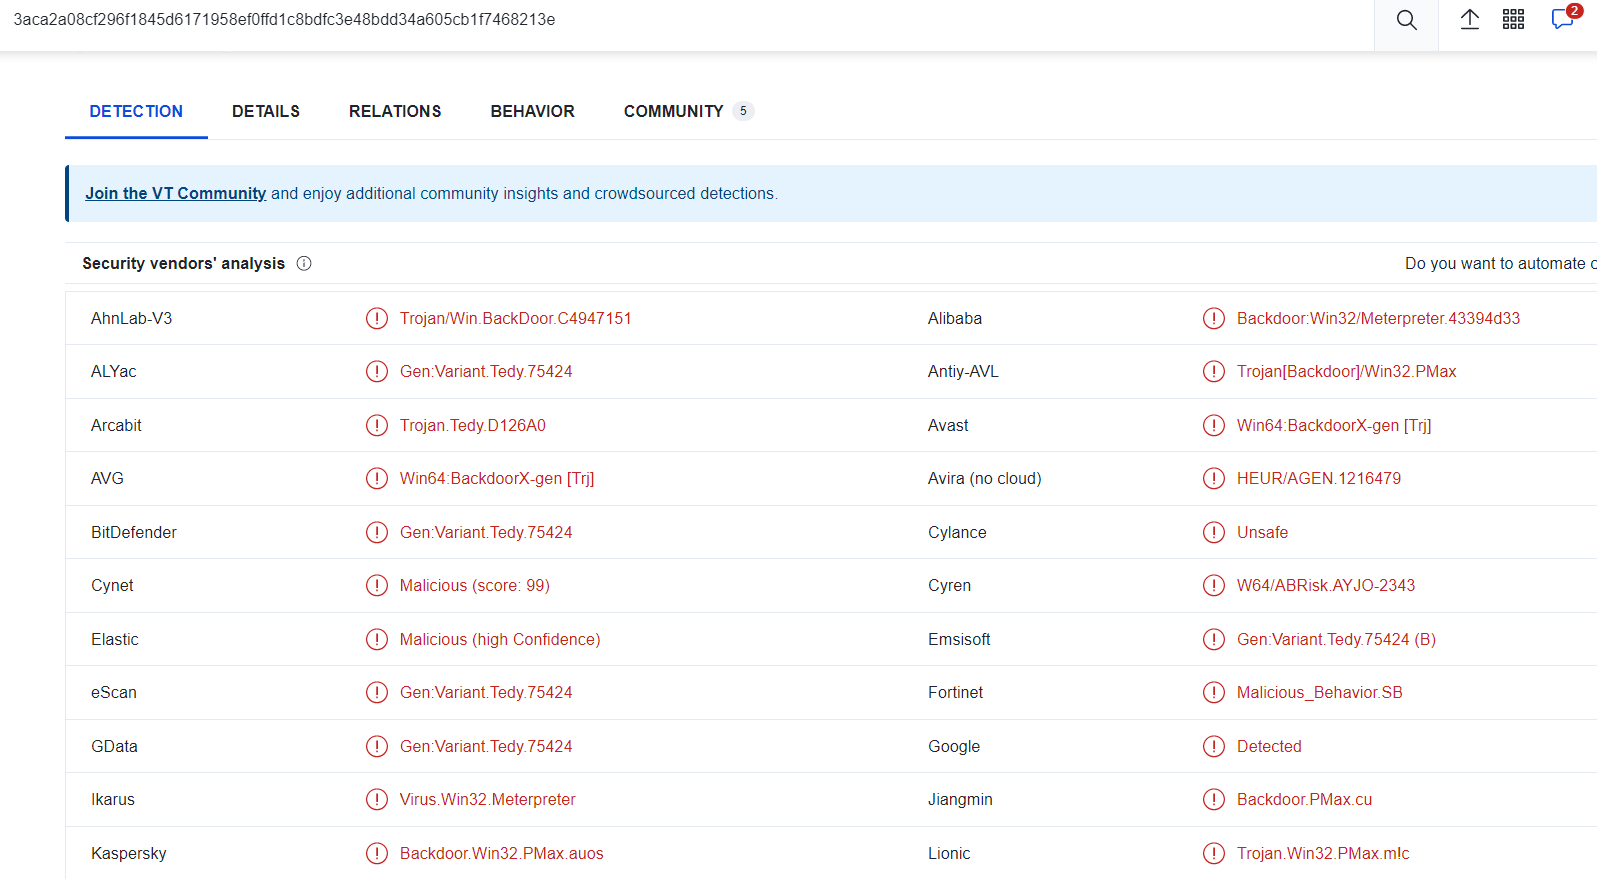1597x879 pixels.
Task: Click the Kaspersky vendor name
Action: (129, 853)
